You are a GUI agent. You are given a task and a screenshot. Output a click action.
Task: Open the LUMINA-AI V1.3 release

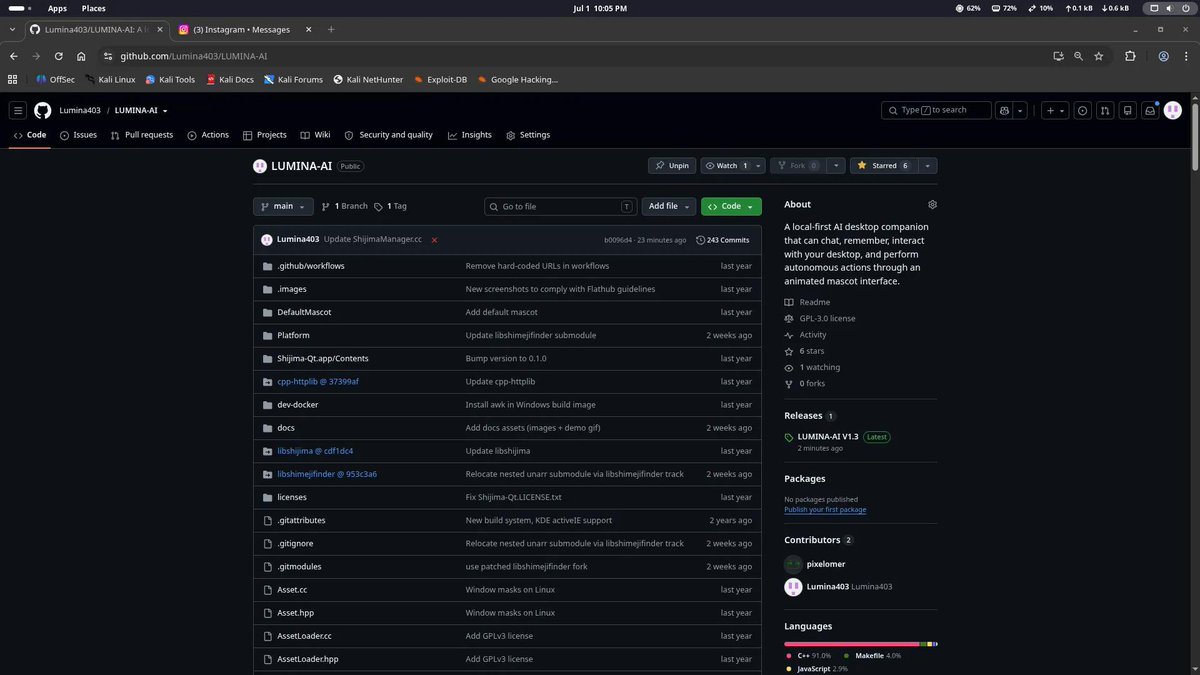[828, 437]
